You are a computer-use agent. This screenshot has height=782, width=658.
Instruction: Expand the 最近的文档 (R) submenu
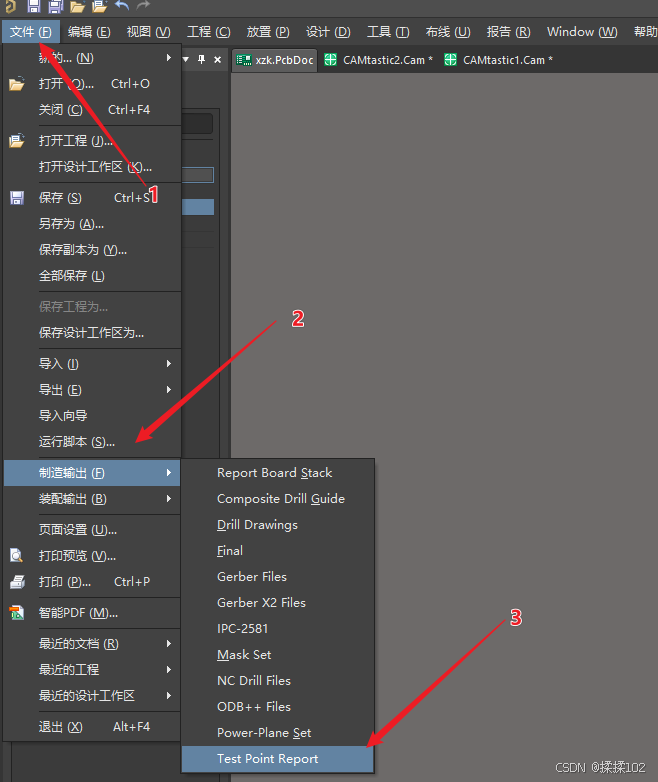92,644
